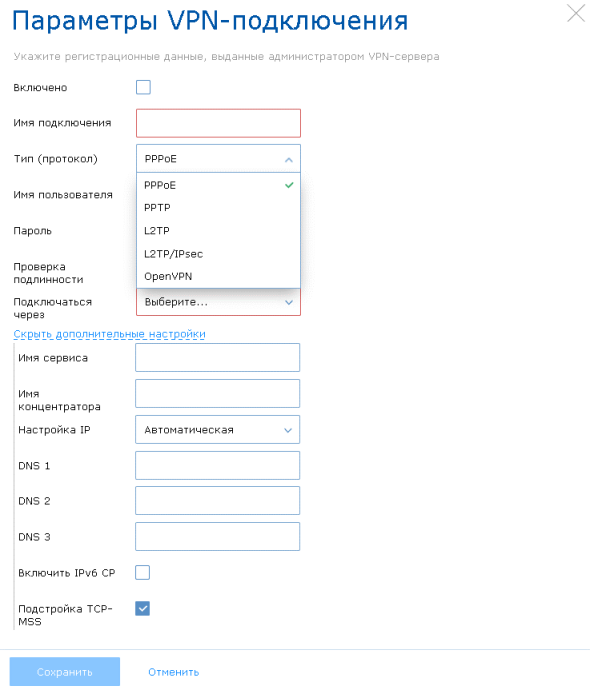Expand the 'Настройка IP' dropdown chevron

point(288,430)
